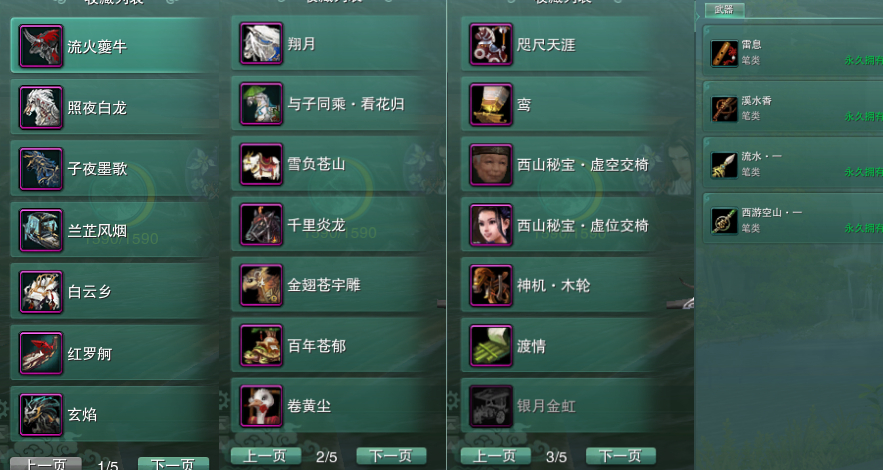
Task: Click the 照夜白龙 white horse icon
Action: [x=41, y=108]
